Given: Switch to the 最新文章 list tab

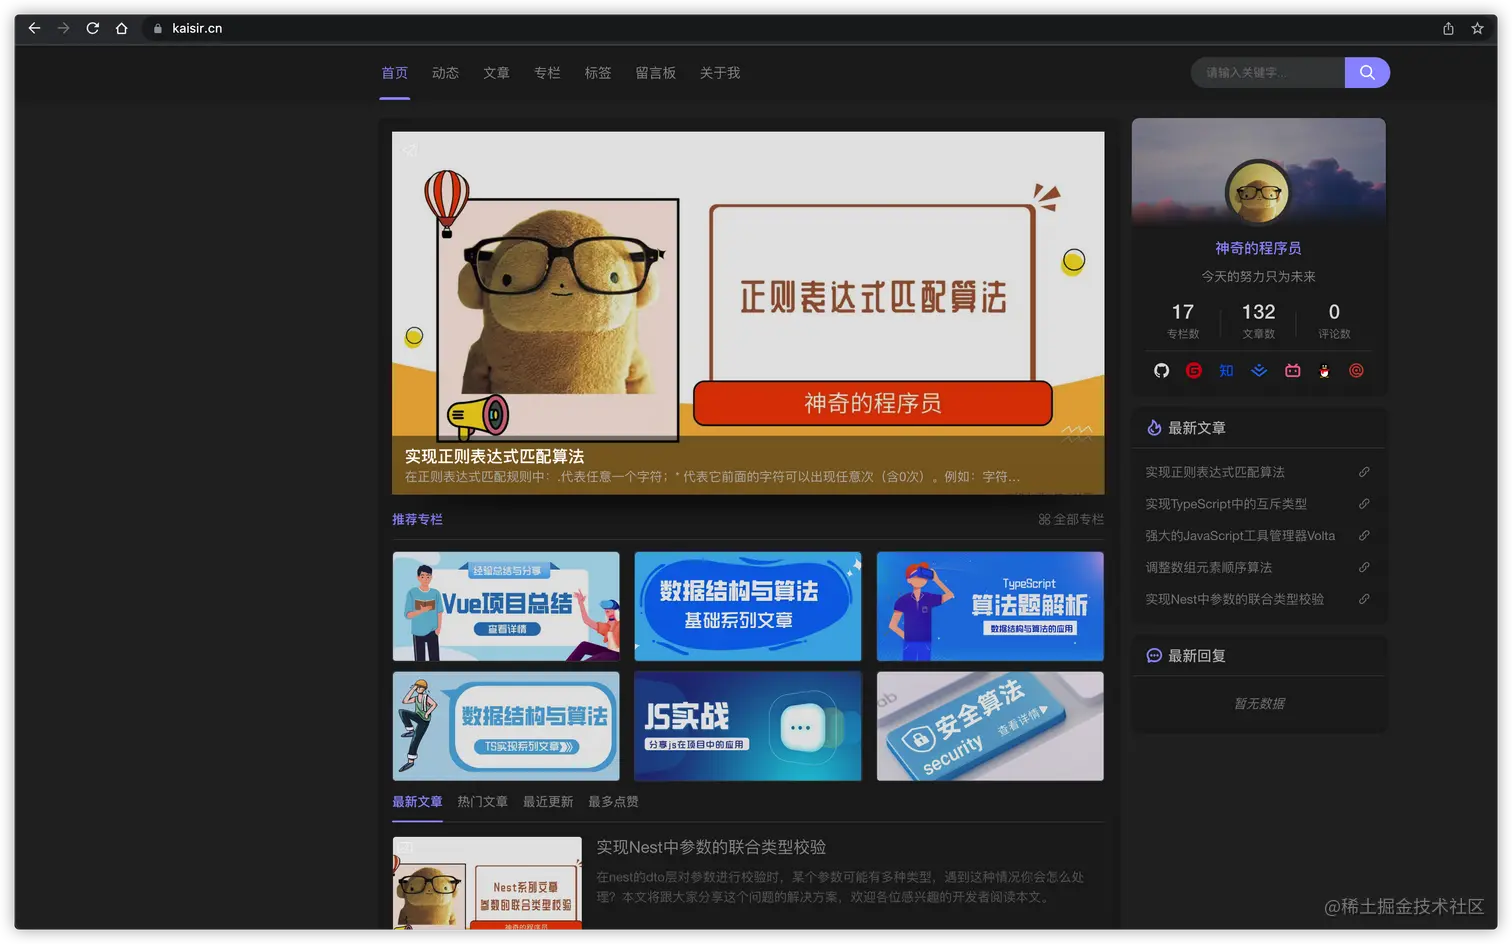Looking at the screenshot, I should (x=417, y=802).
